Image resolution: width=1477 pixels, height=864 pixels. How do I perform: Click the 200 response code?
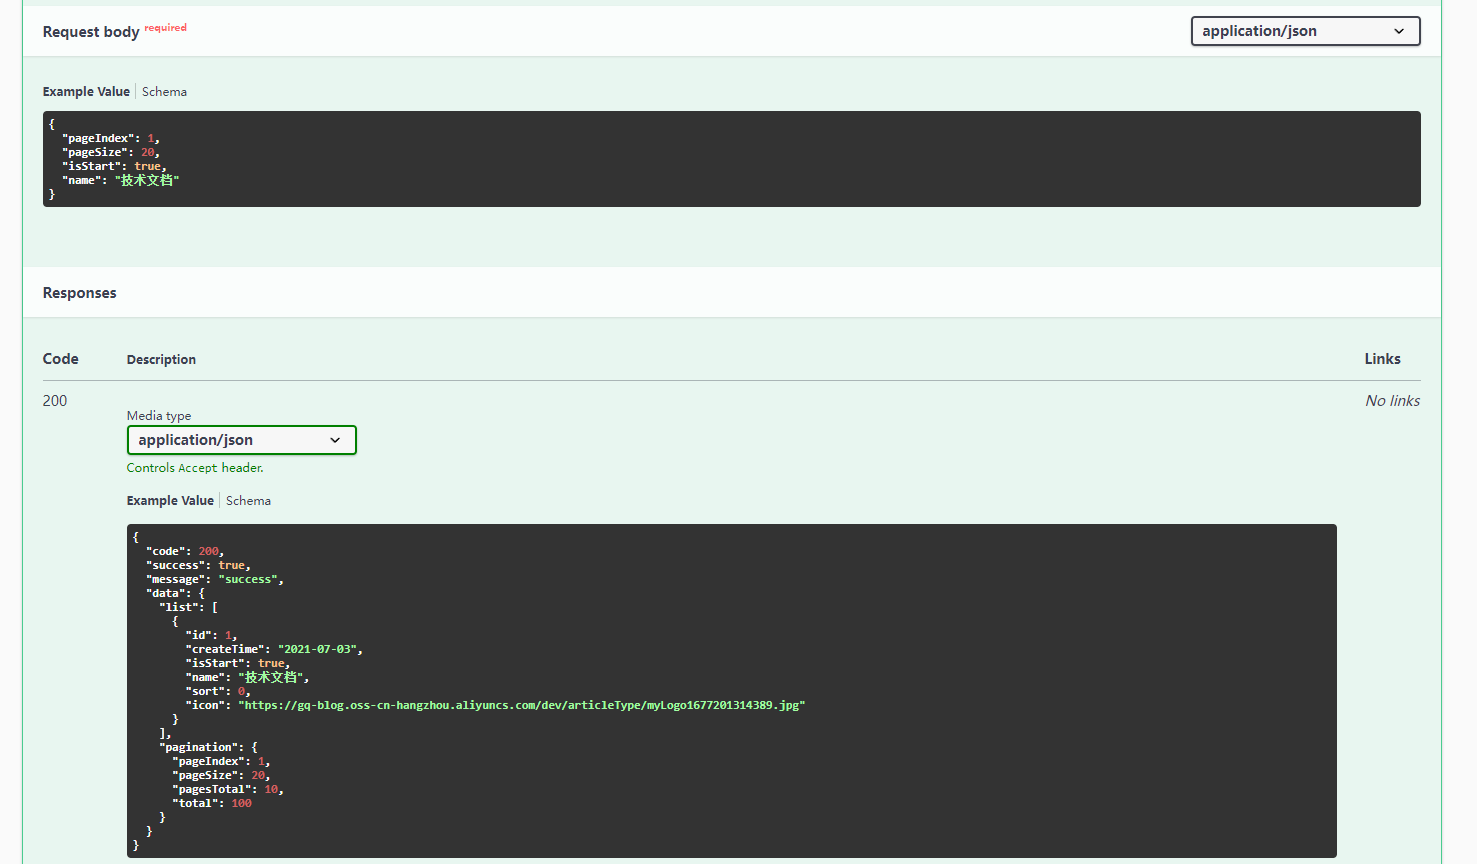click(x=55, y=401)
